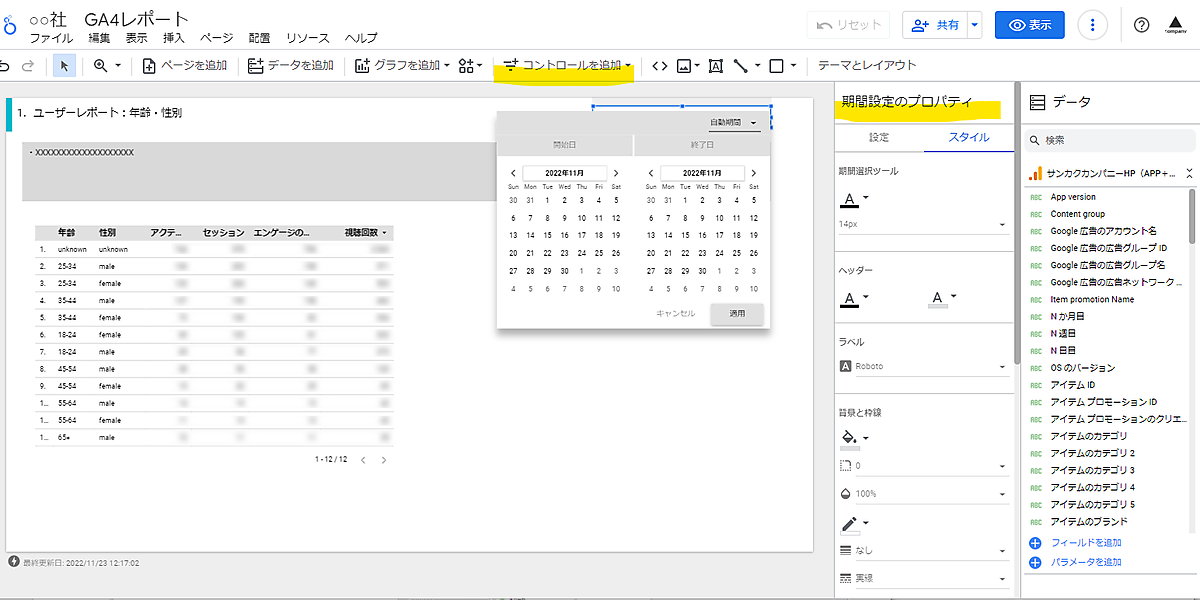
Task: Open the リソース menu
Action: [307, 38]
